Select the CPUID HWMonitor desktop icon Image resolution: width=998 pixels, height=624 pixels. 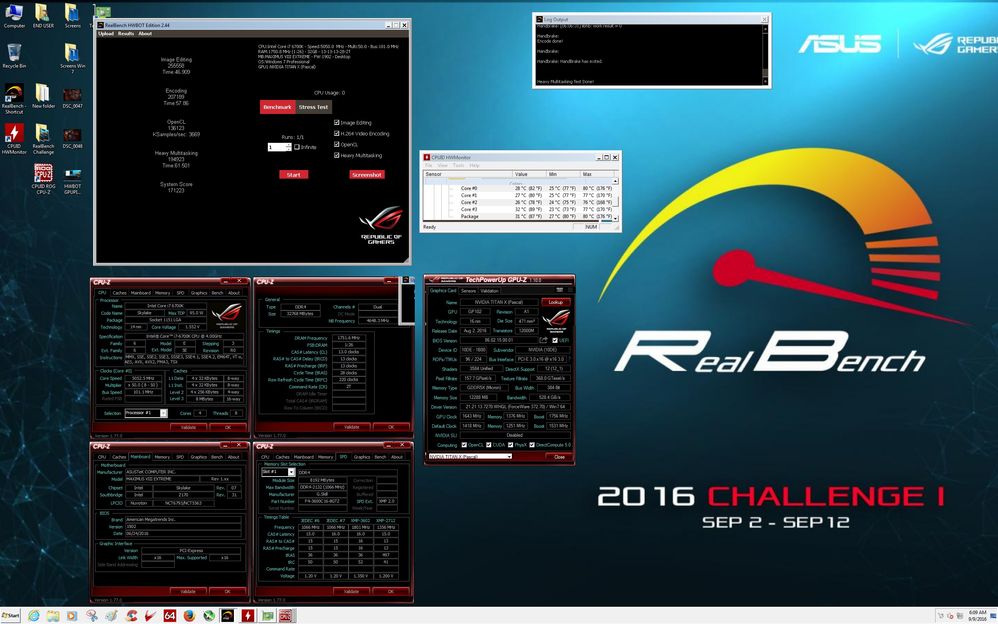pyautogui.click(x=14, y=139)
